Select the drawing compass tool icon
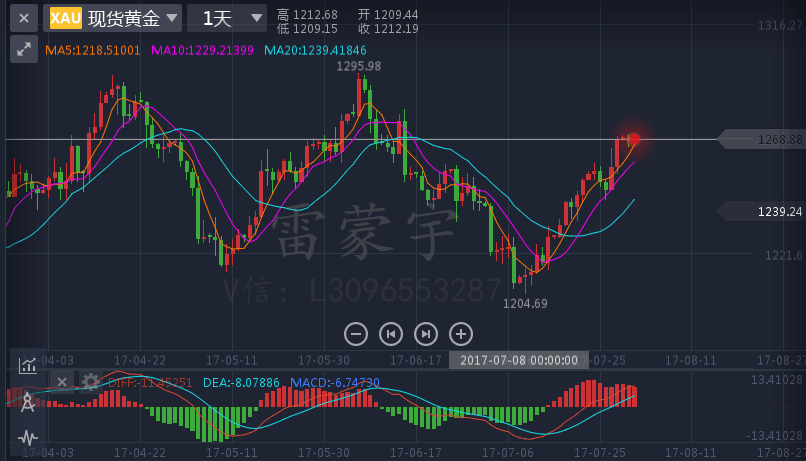The width and height of the screenshot is (806, 461). coord(28,402)
